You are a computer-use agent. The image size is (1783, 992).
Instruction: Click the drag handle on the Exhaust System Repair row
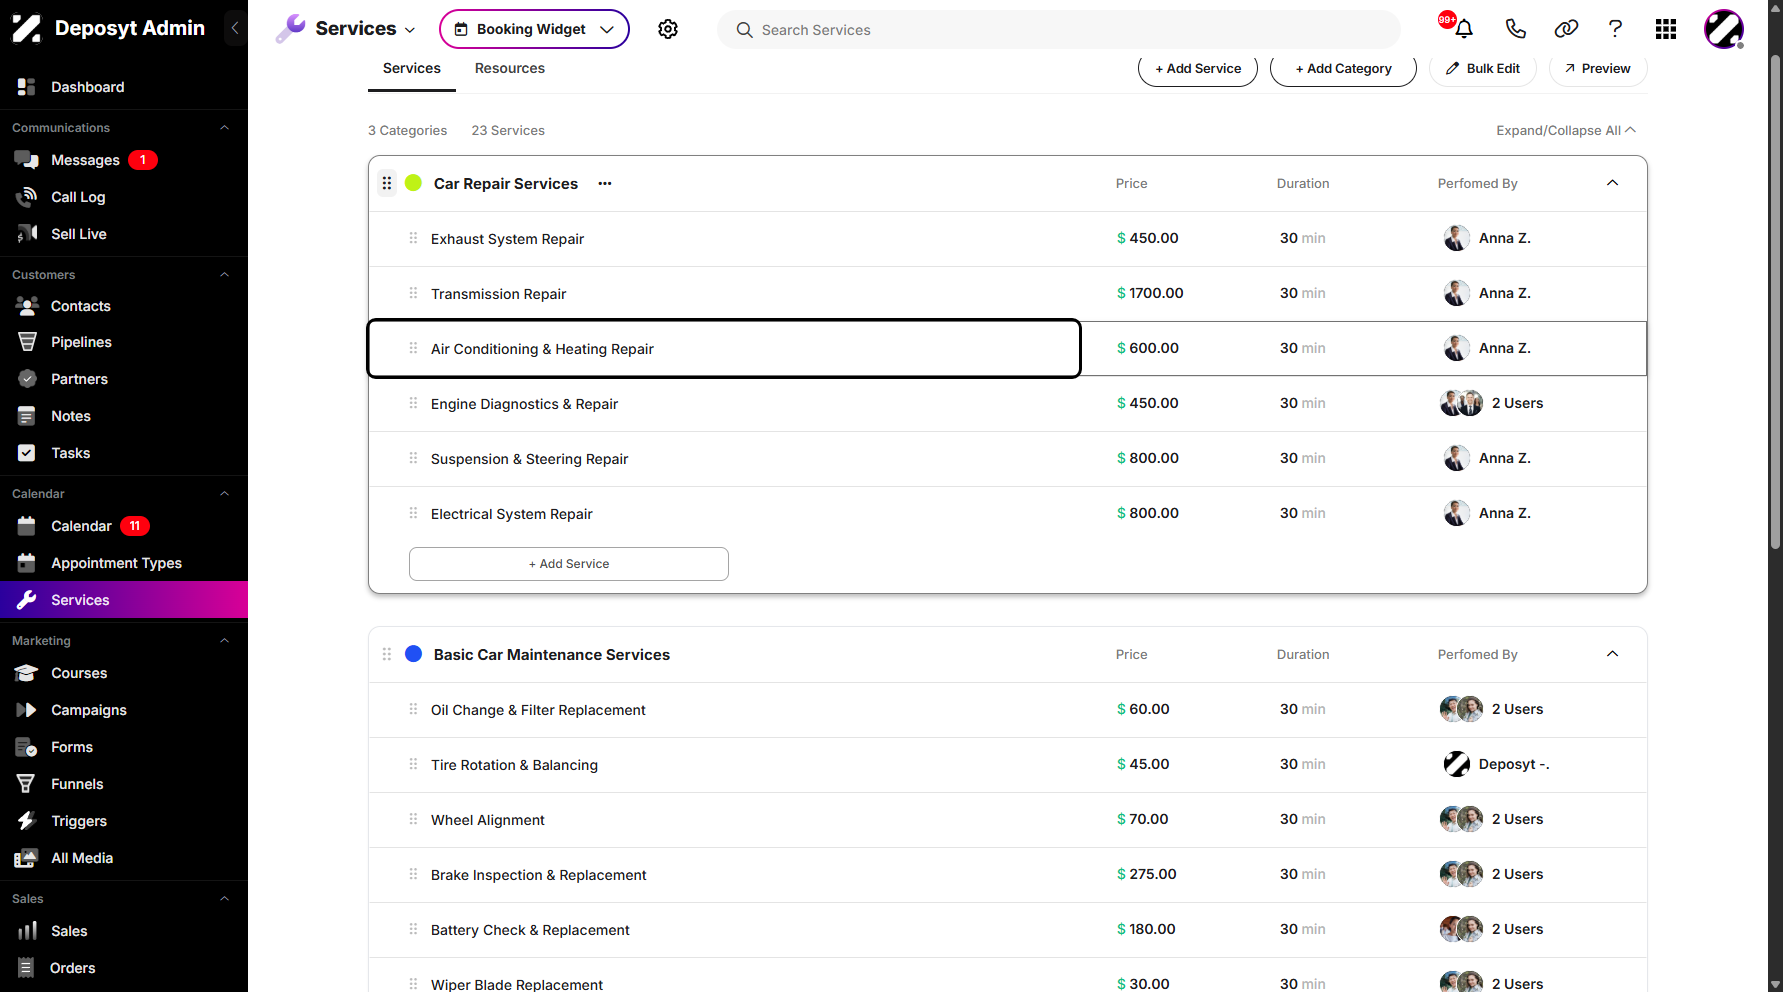tap(413, 238)
